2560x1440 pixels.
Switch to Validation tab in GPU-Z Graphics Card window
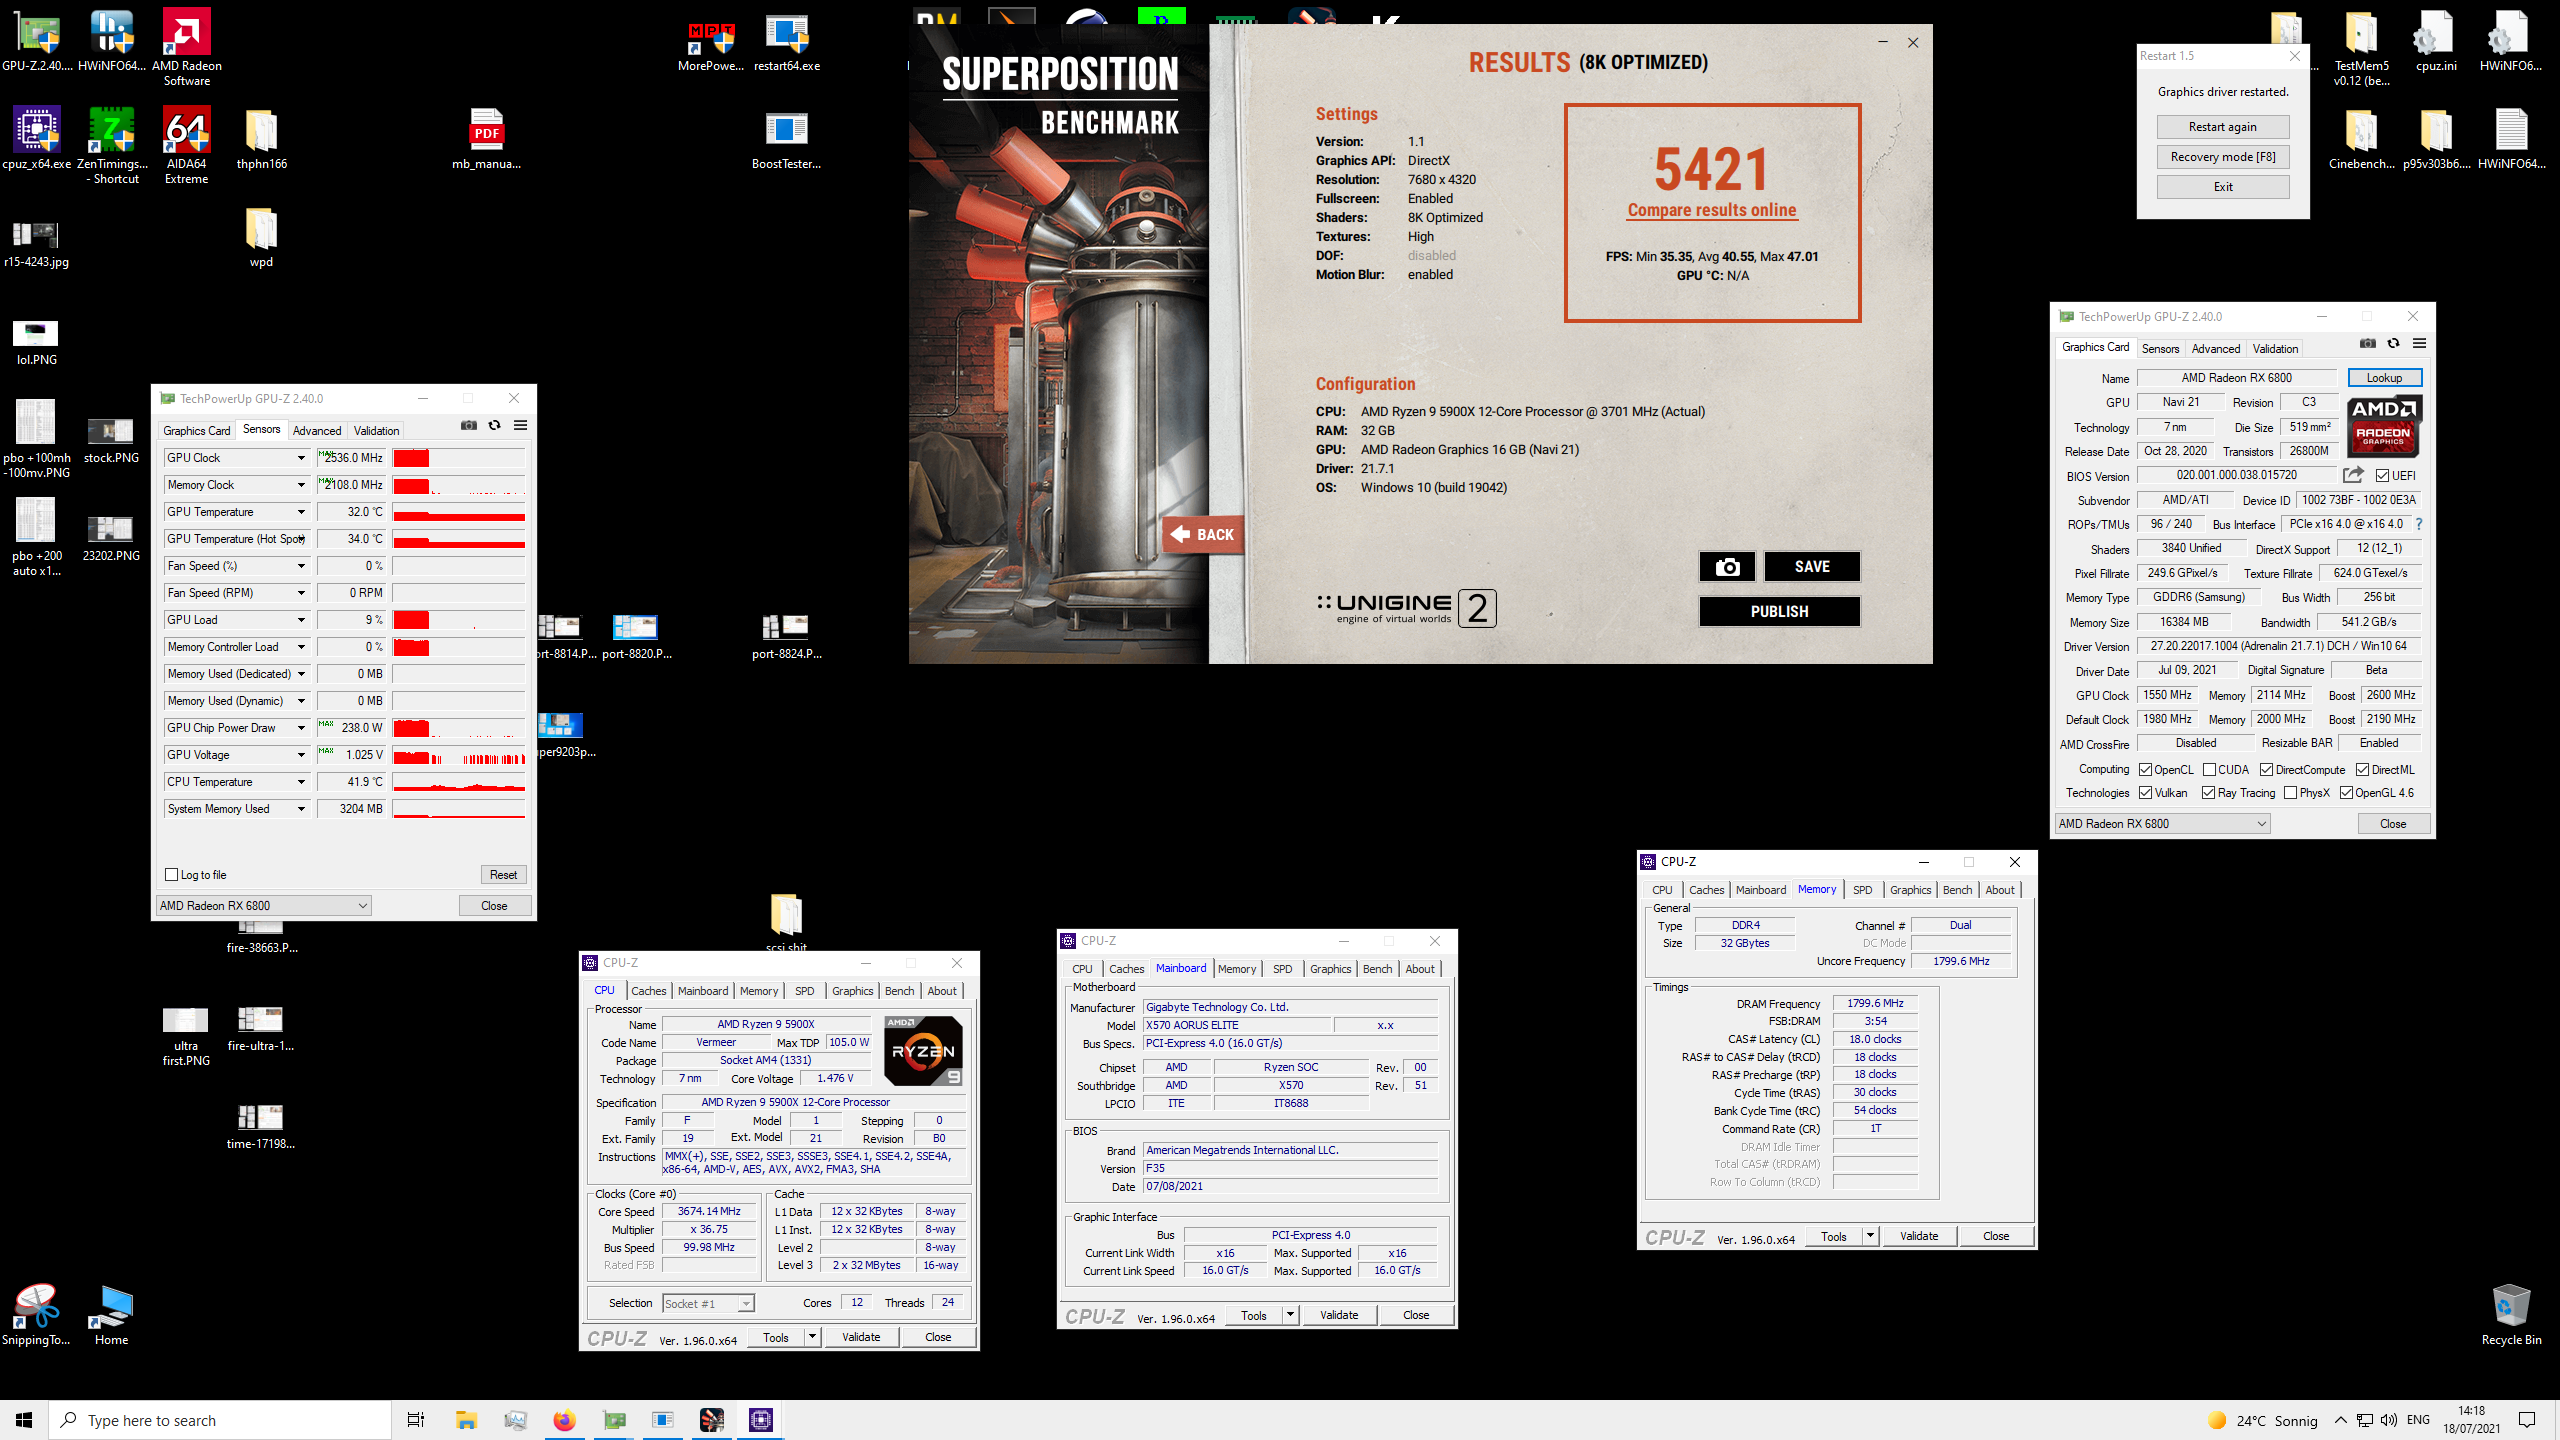point(2275,349)
